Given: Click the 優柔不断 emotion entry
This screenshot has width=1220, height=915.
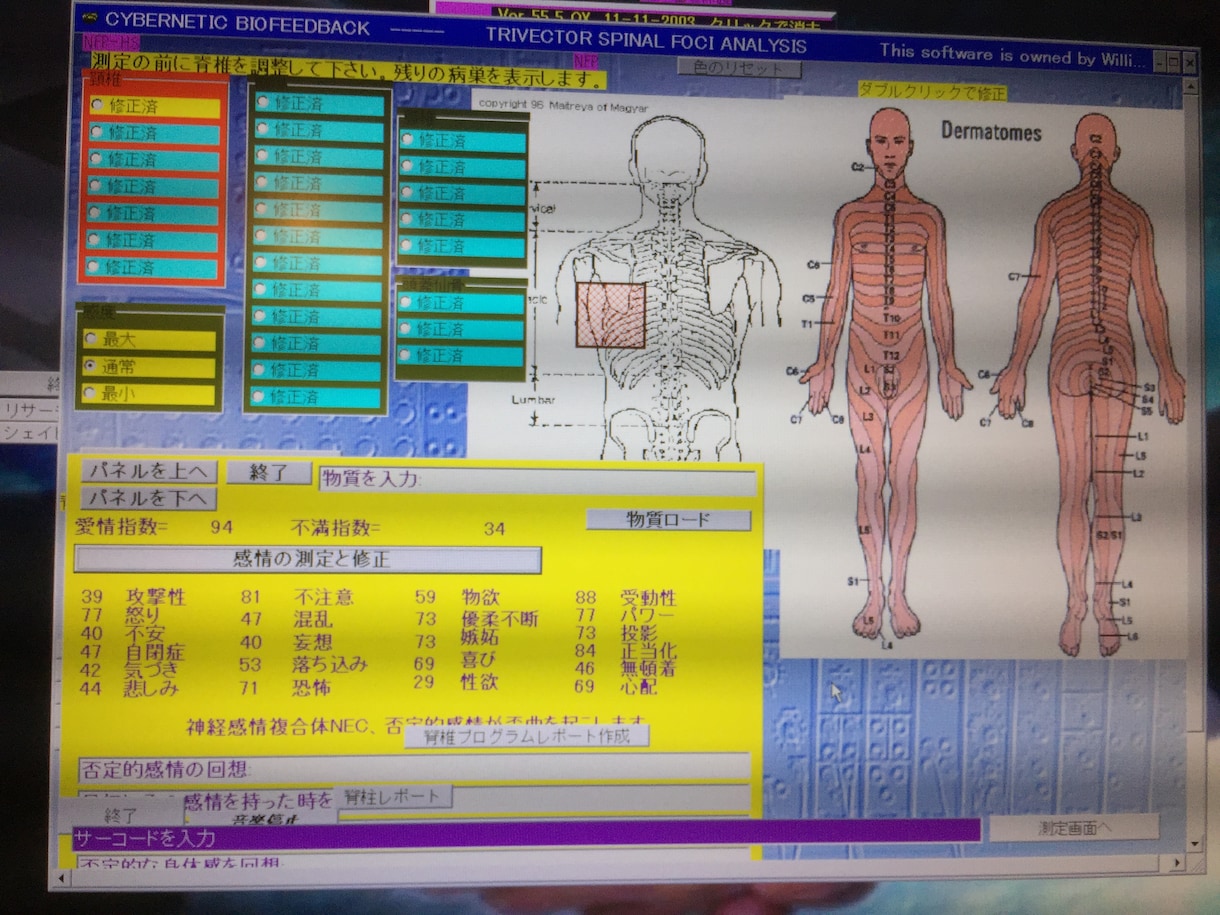Looking at the screenshot, I should click(499, 620).
